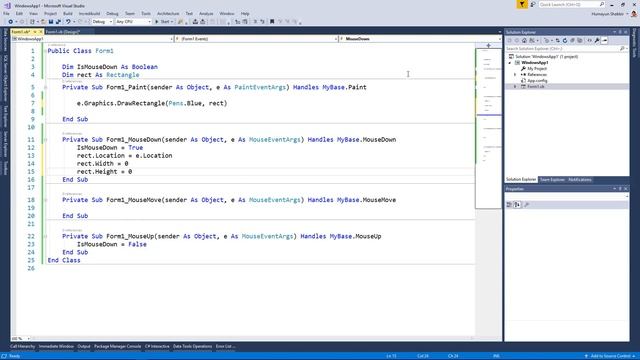
Task: Open the Build menu
Action: point(68,13)
